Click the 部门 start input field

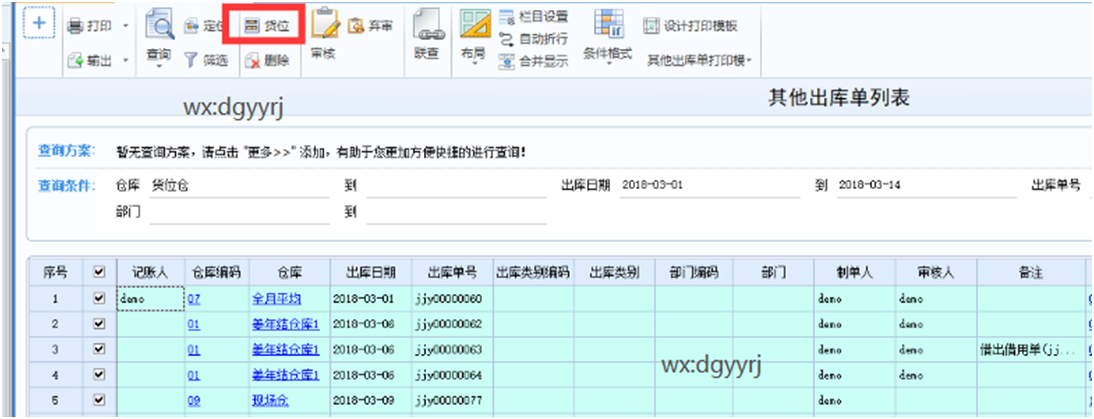tap(239, 213)
